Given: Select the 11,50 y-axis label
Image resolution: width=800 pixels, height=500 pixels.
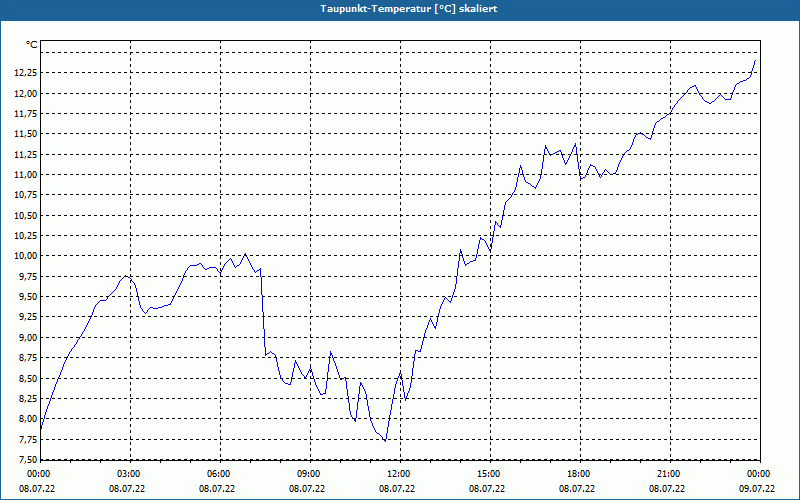Looking at the screenshot, I should point(25,134).
